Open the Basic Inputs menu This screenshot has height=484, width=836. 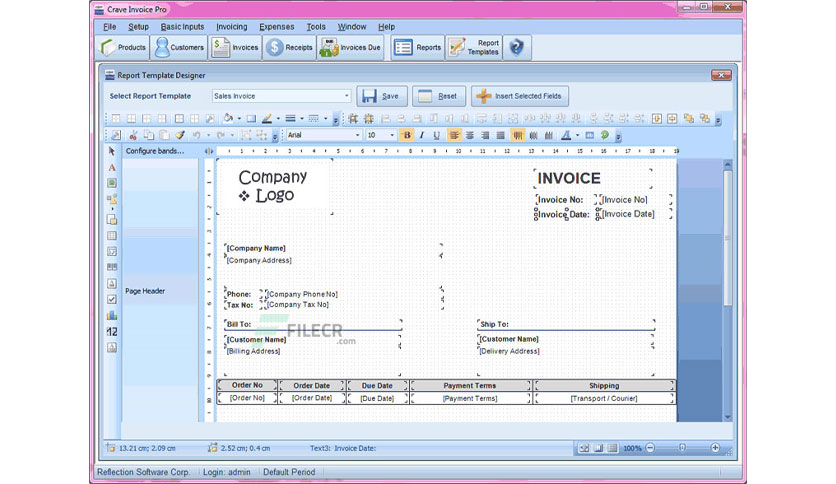182,27
